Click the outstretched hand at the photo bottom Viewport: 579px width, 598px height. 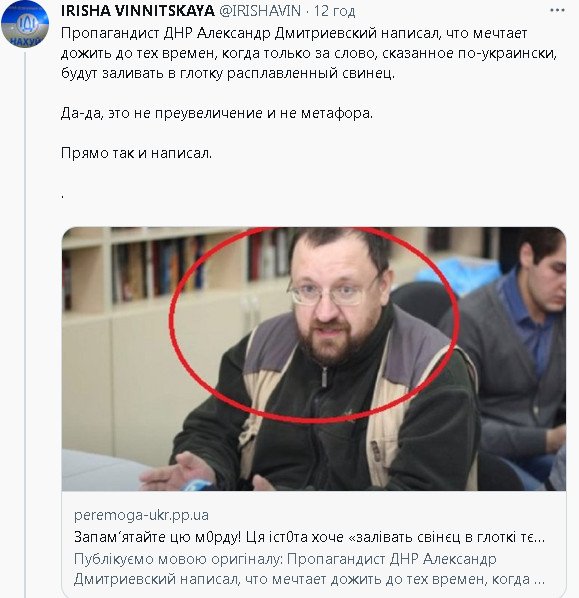[175, 471]
